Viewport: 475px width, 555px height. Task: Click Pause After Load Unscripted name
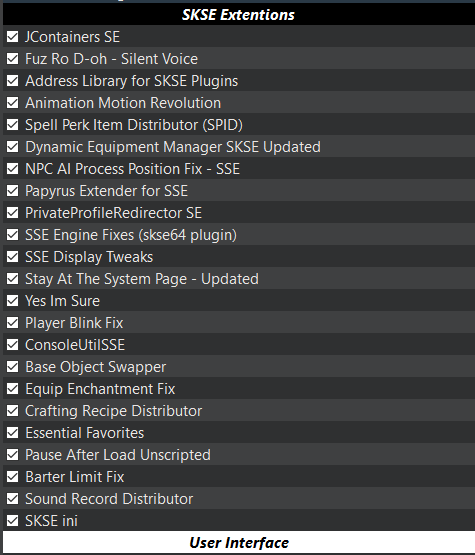118,455
